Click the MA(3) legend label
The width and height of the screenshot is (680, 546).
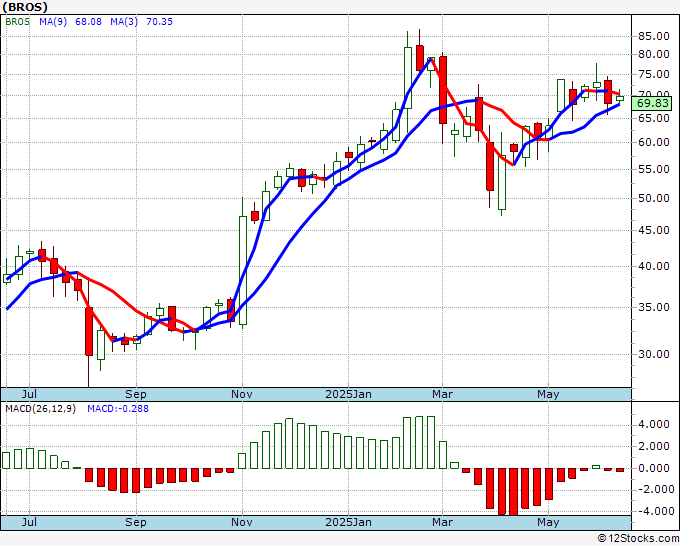[x=124, y=22]
